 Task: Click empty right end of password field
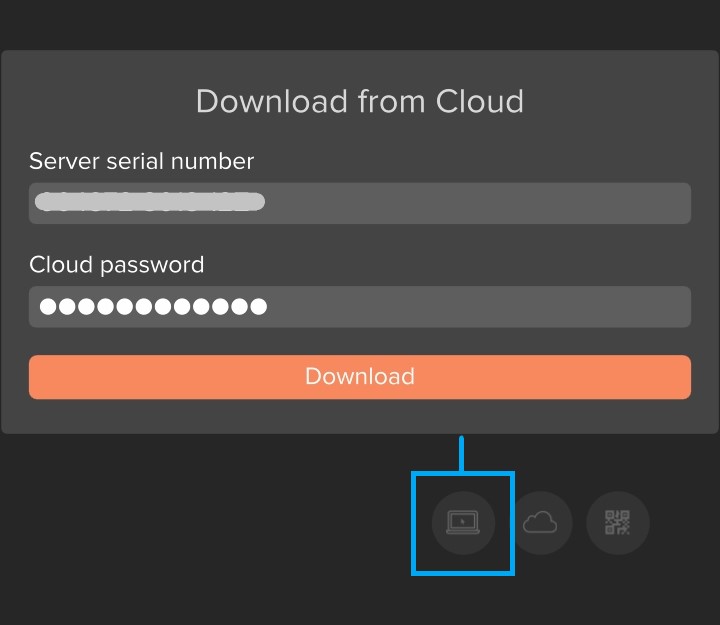[x=640, y=307]
